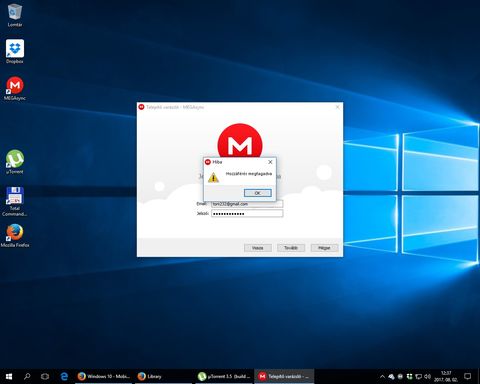Open Task View on the taskbar

[45, 376]
